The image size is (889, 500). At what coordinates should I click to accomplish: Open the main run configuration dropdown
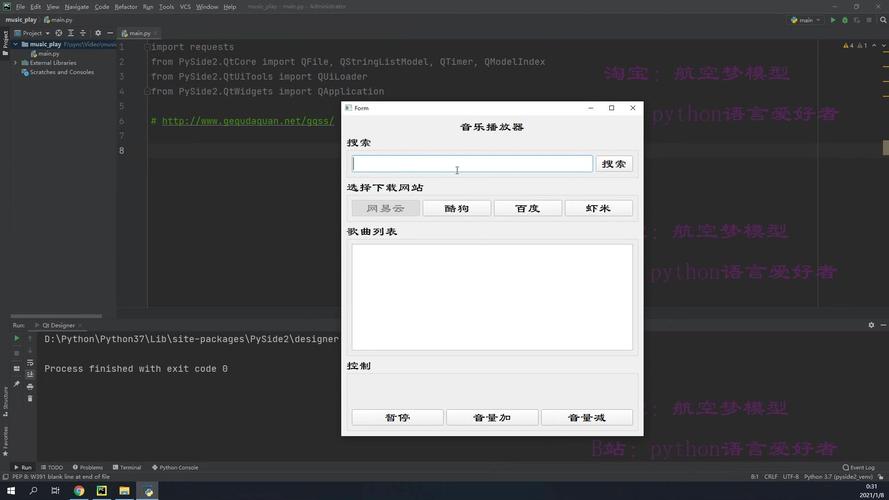(806, 20)
